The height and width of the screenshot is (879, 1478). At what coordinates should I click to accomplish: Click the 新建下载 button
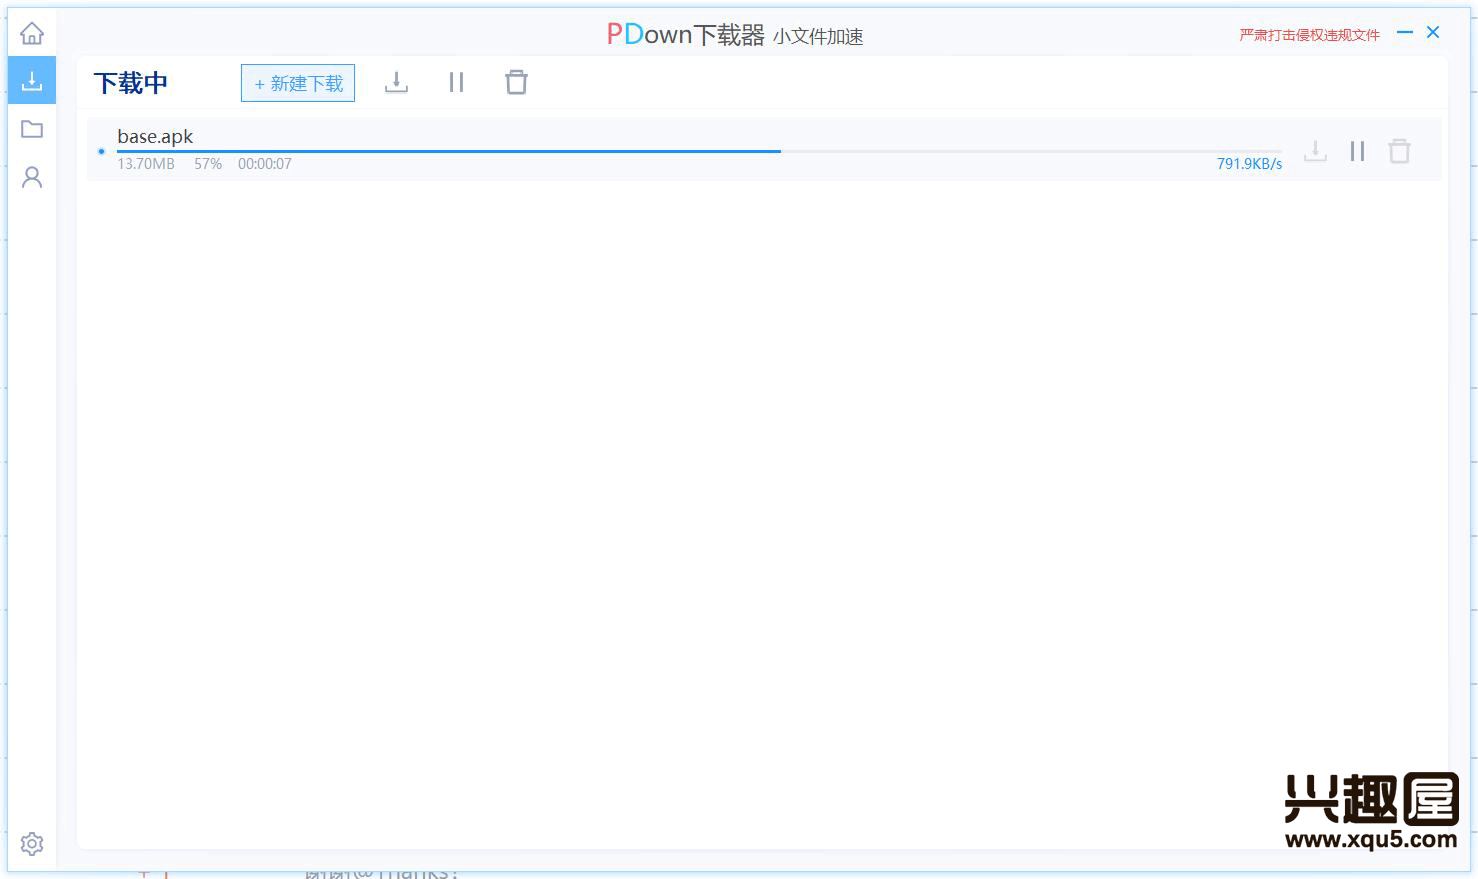[298, 83]
